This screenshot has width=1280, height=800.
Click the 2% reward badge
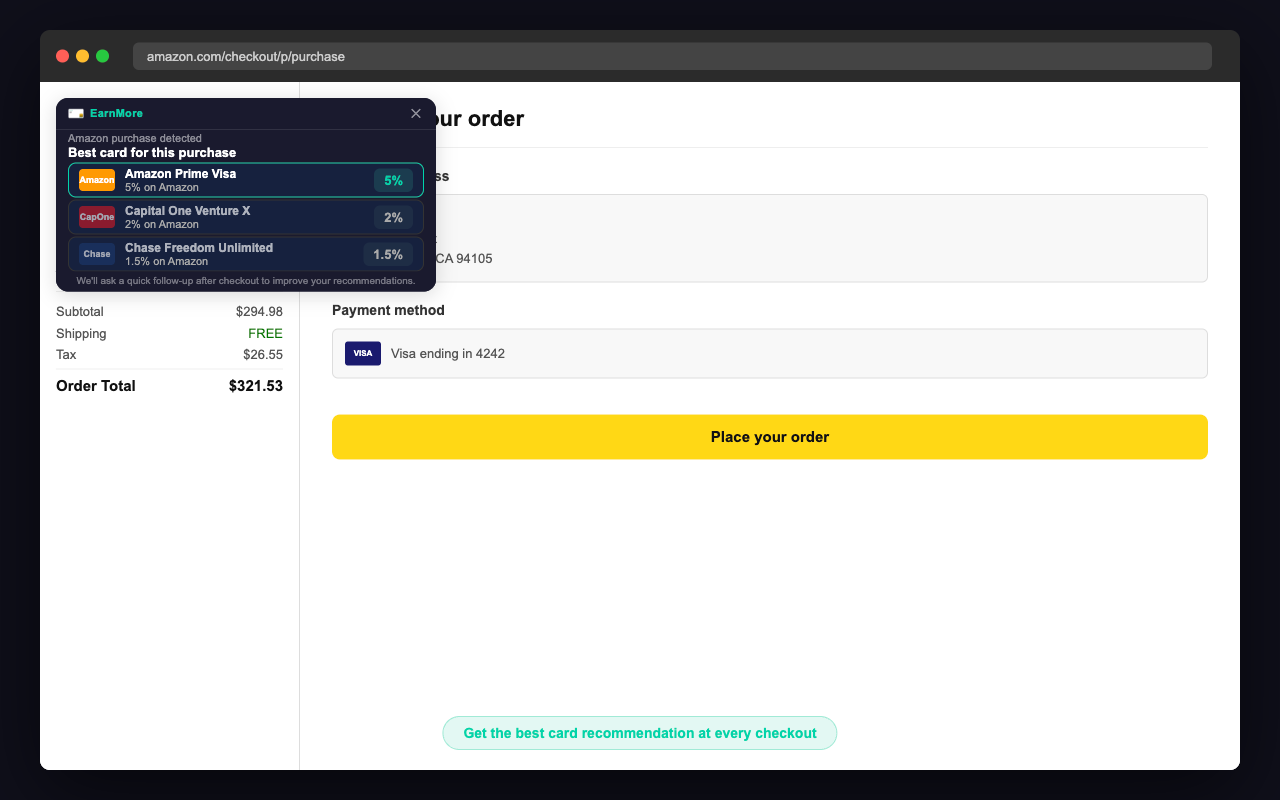click(x=393, y=217)
